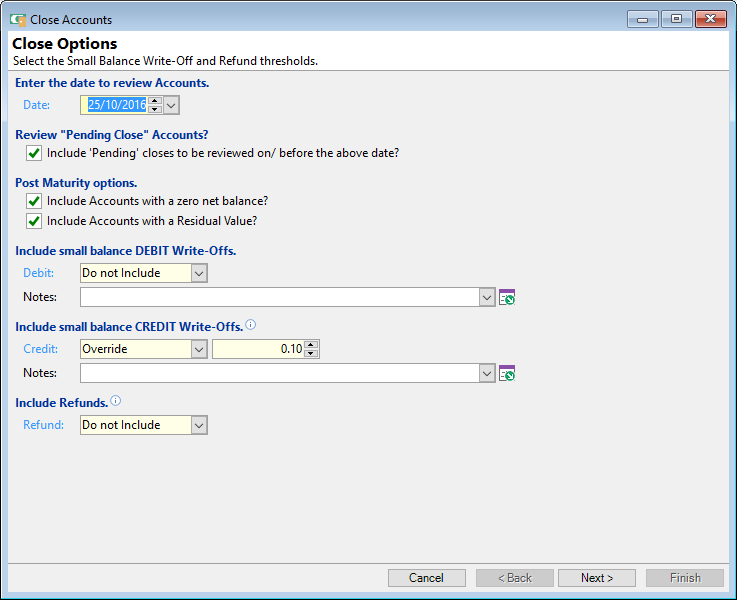Increase the credit threshold value with up arrow
737x600 pixels.
click(311, 345)
